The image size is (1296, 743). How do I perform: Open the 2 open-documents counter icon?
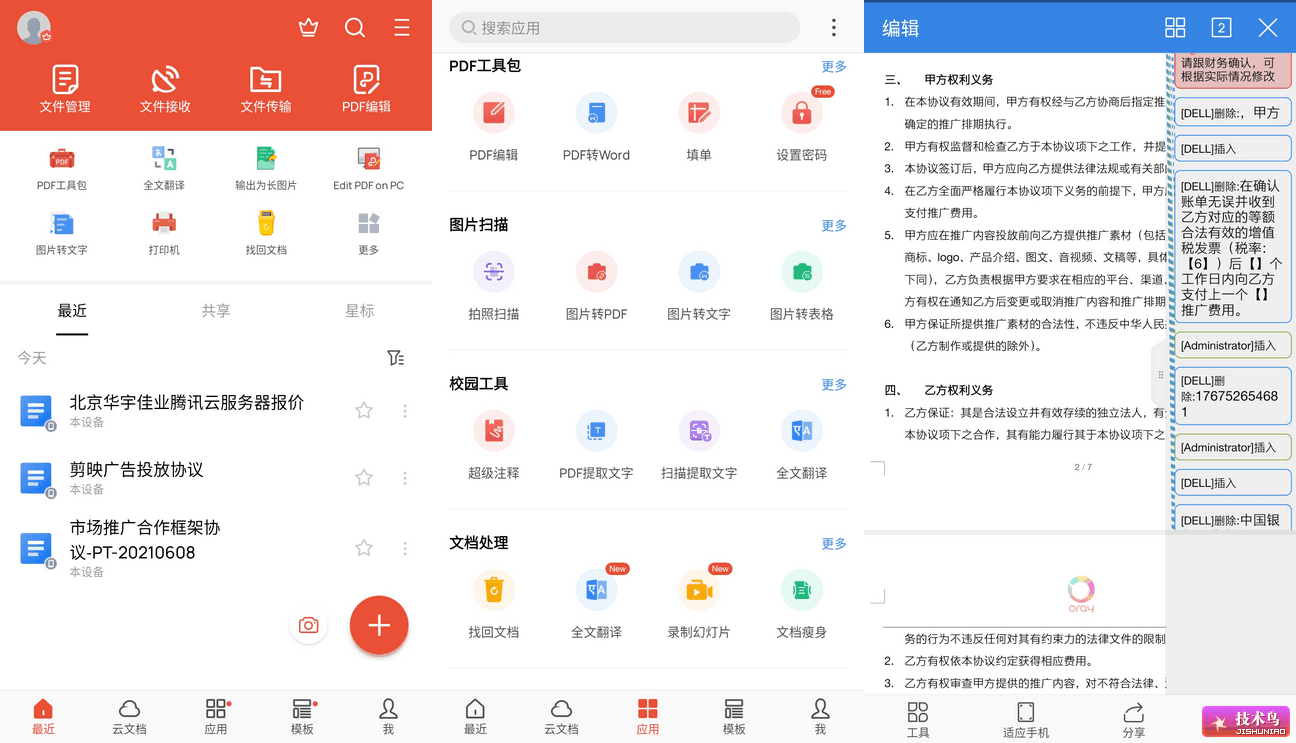tap(1221, 28)
